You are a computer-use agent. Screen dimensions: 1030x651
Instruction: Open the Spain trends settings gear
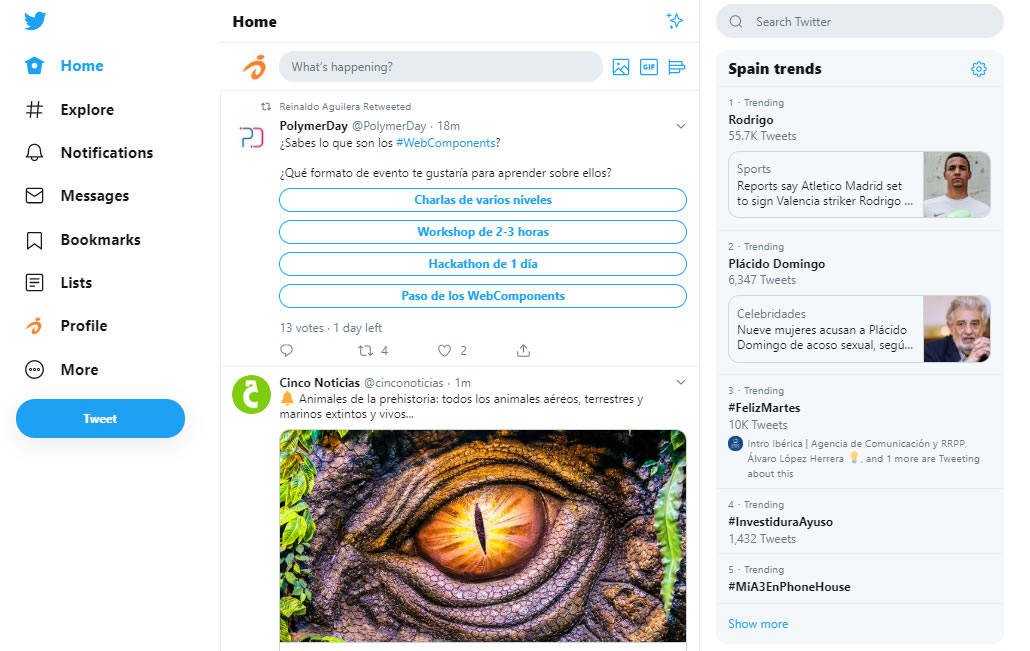pos(978,68)
